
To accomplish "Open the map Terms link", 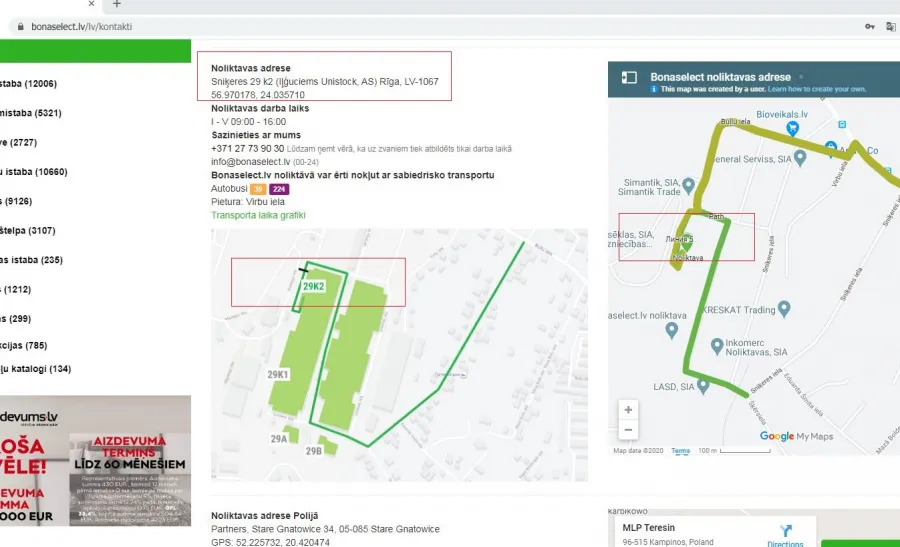I will tap(680, 451).
